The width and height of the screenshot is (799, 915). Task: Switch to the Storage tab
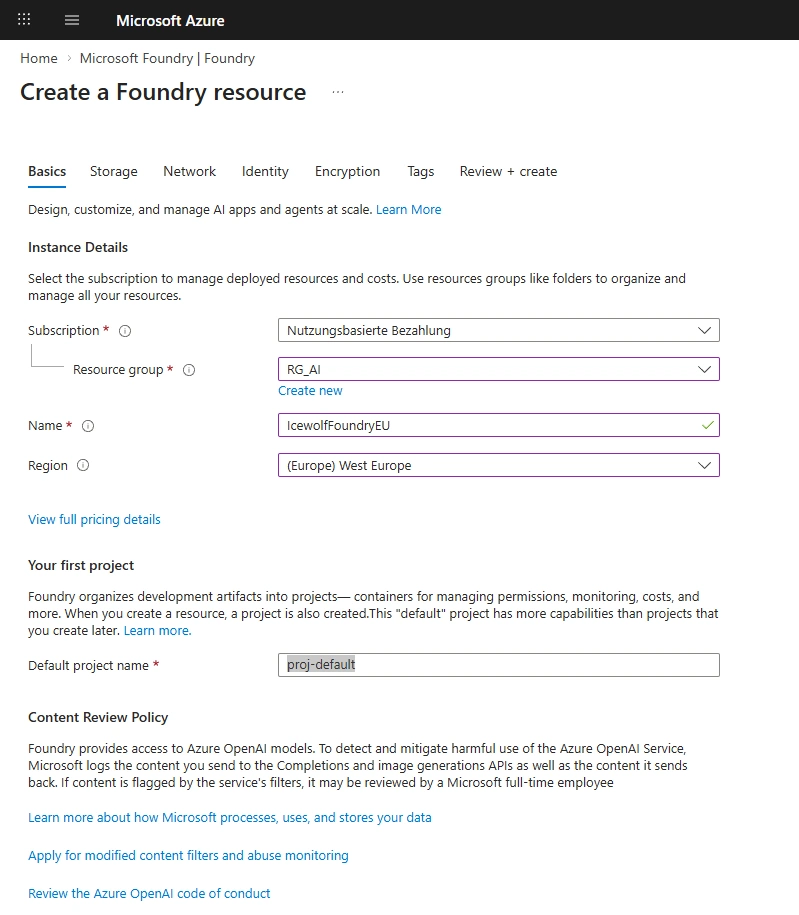point(114,172)
